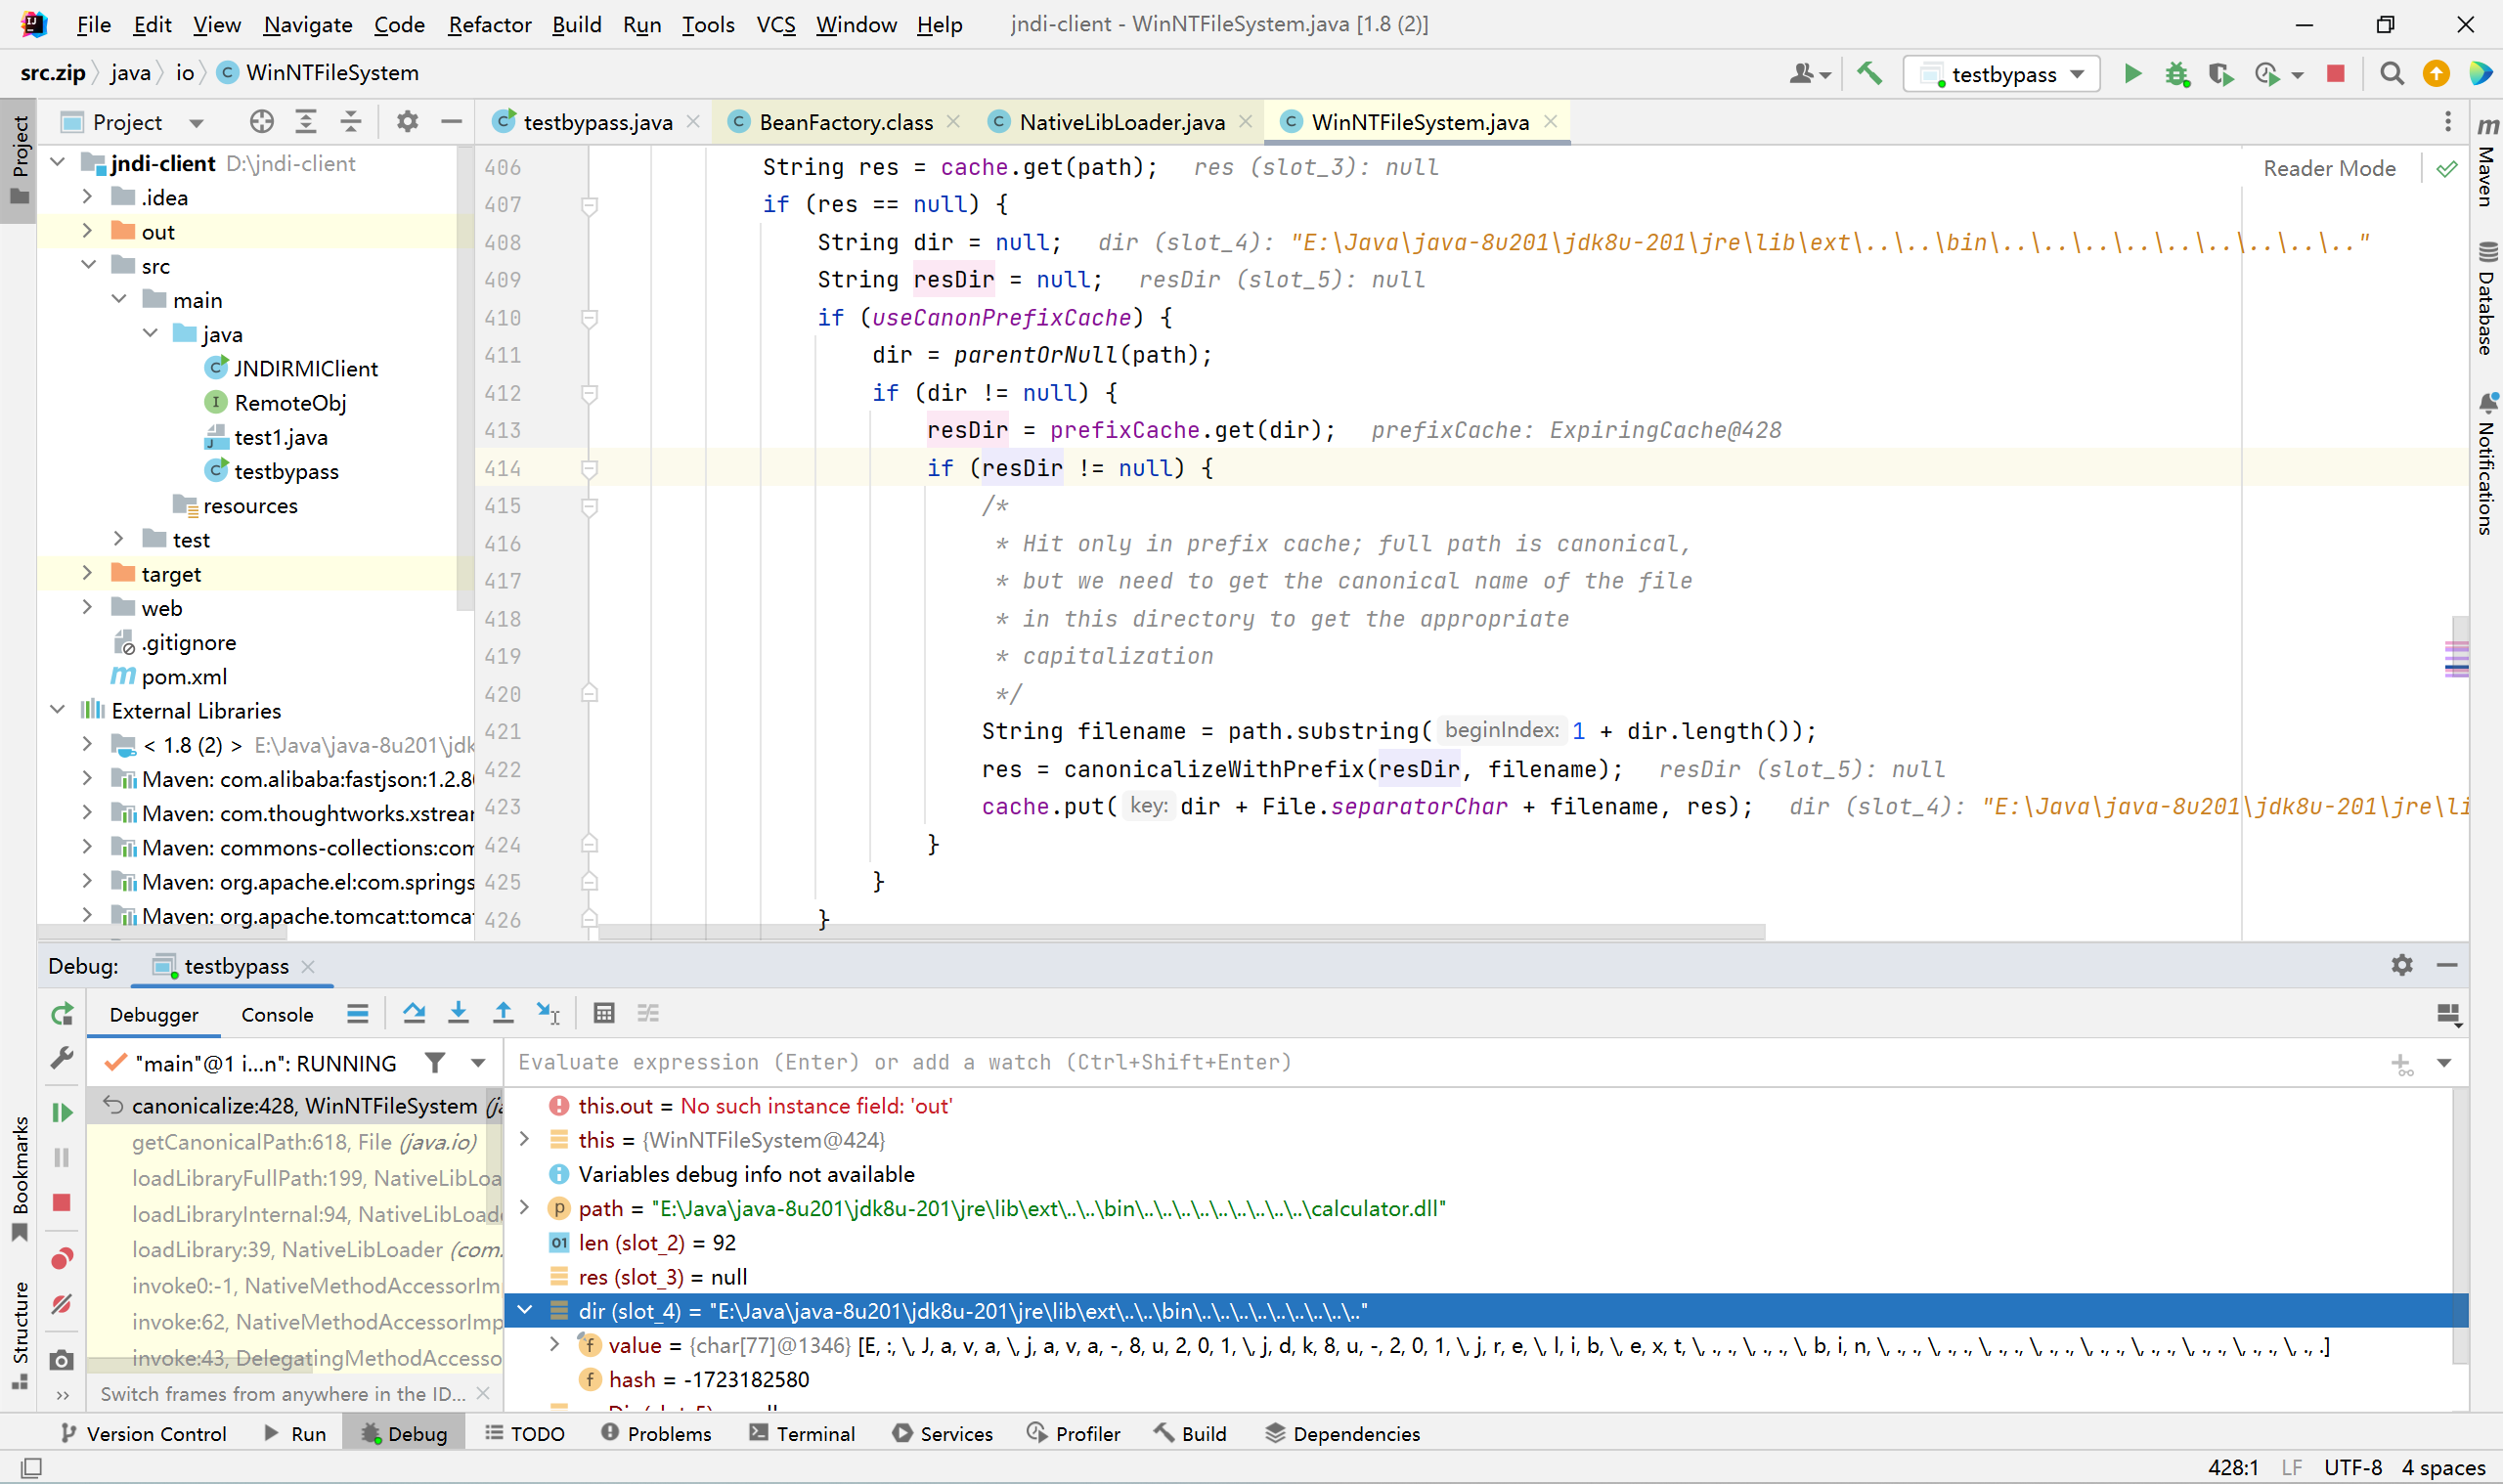Viewport: 2503px width, 1484px height.
Task: Collapse External Libraries node
Action: (57, 710)
